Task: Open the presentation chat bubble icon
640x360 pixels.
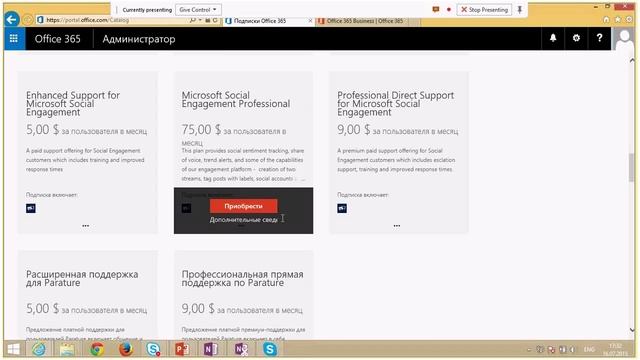Action: [436, 9]
